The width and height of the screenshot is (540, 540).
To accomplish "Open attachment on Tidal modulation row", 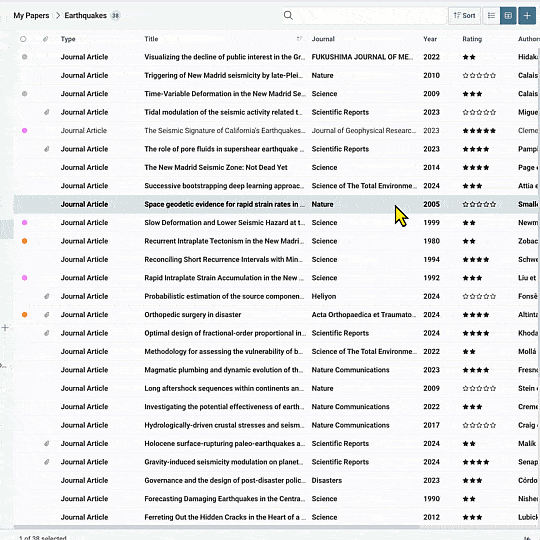I will pos(46,112).
